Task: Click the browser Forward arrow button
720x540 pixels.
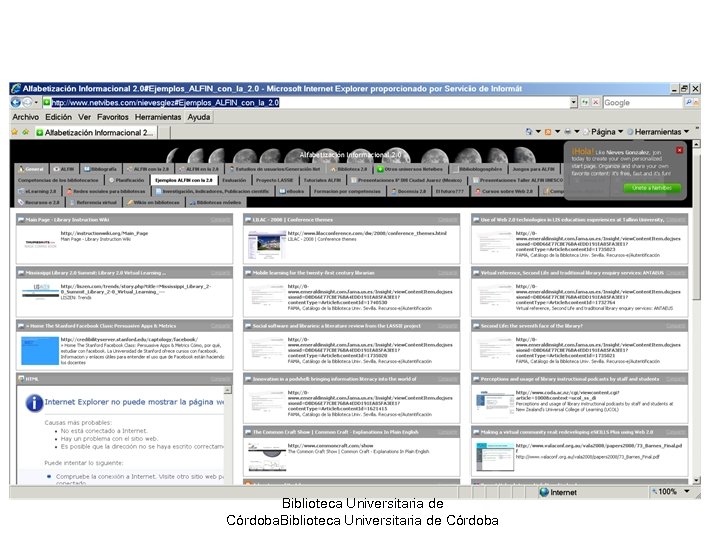Action: (x=28, y=103)
